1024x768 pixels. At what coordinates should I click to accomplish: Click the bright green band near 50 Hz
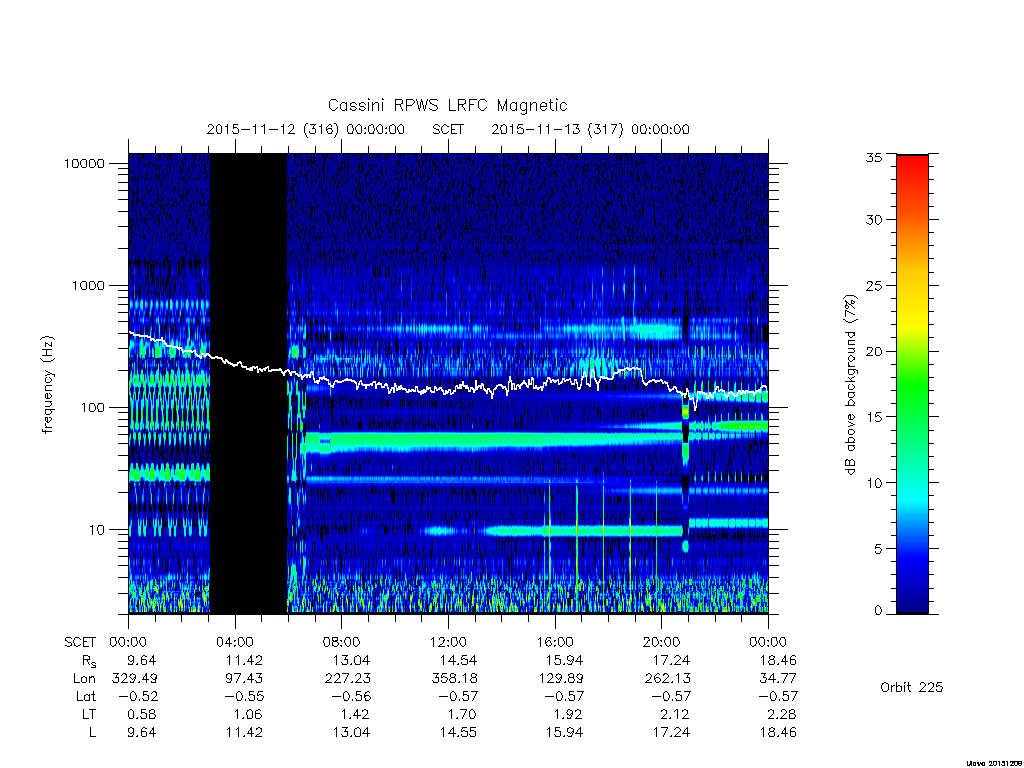coord(496,441)
